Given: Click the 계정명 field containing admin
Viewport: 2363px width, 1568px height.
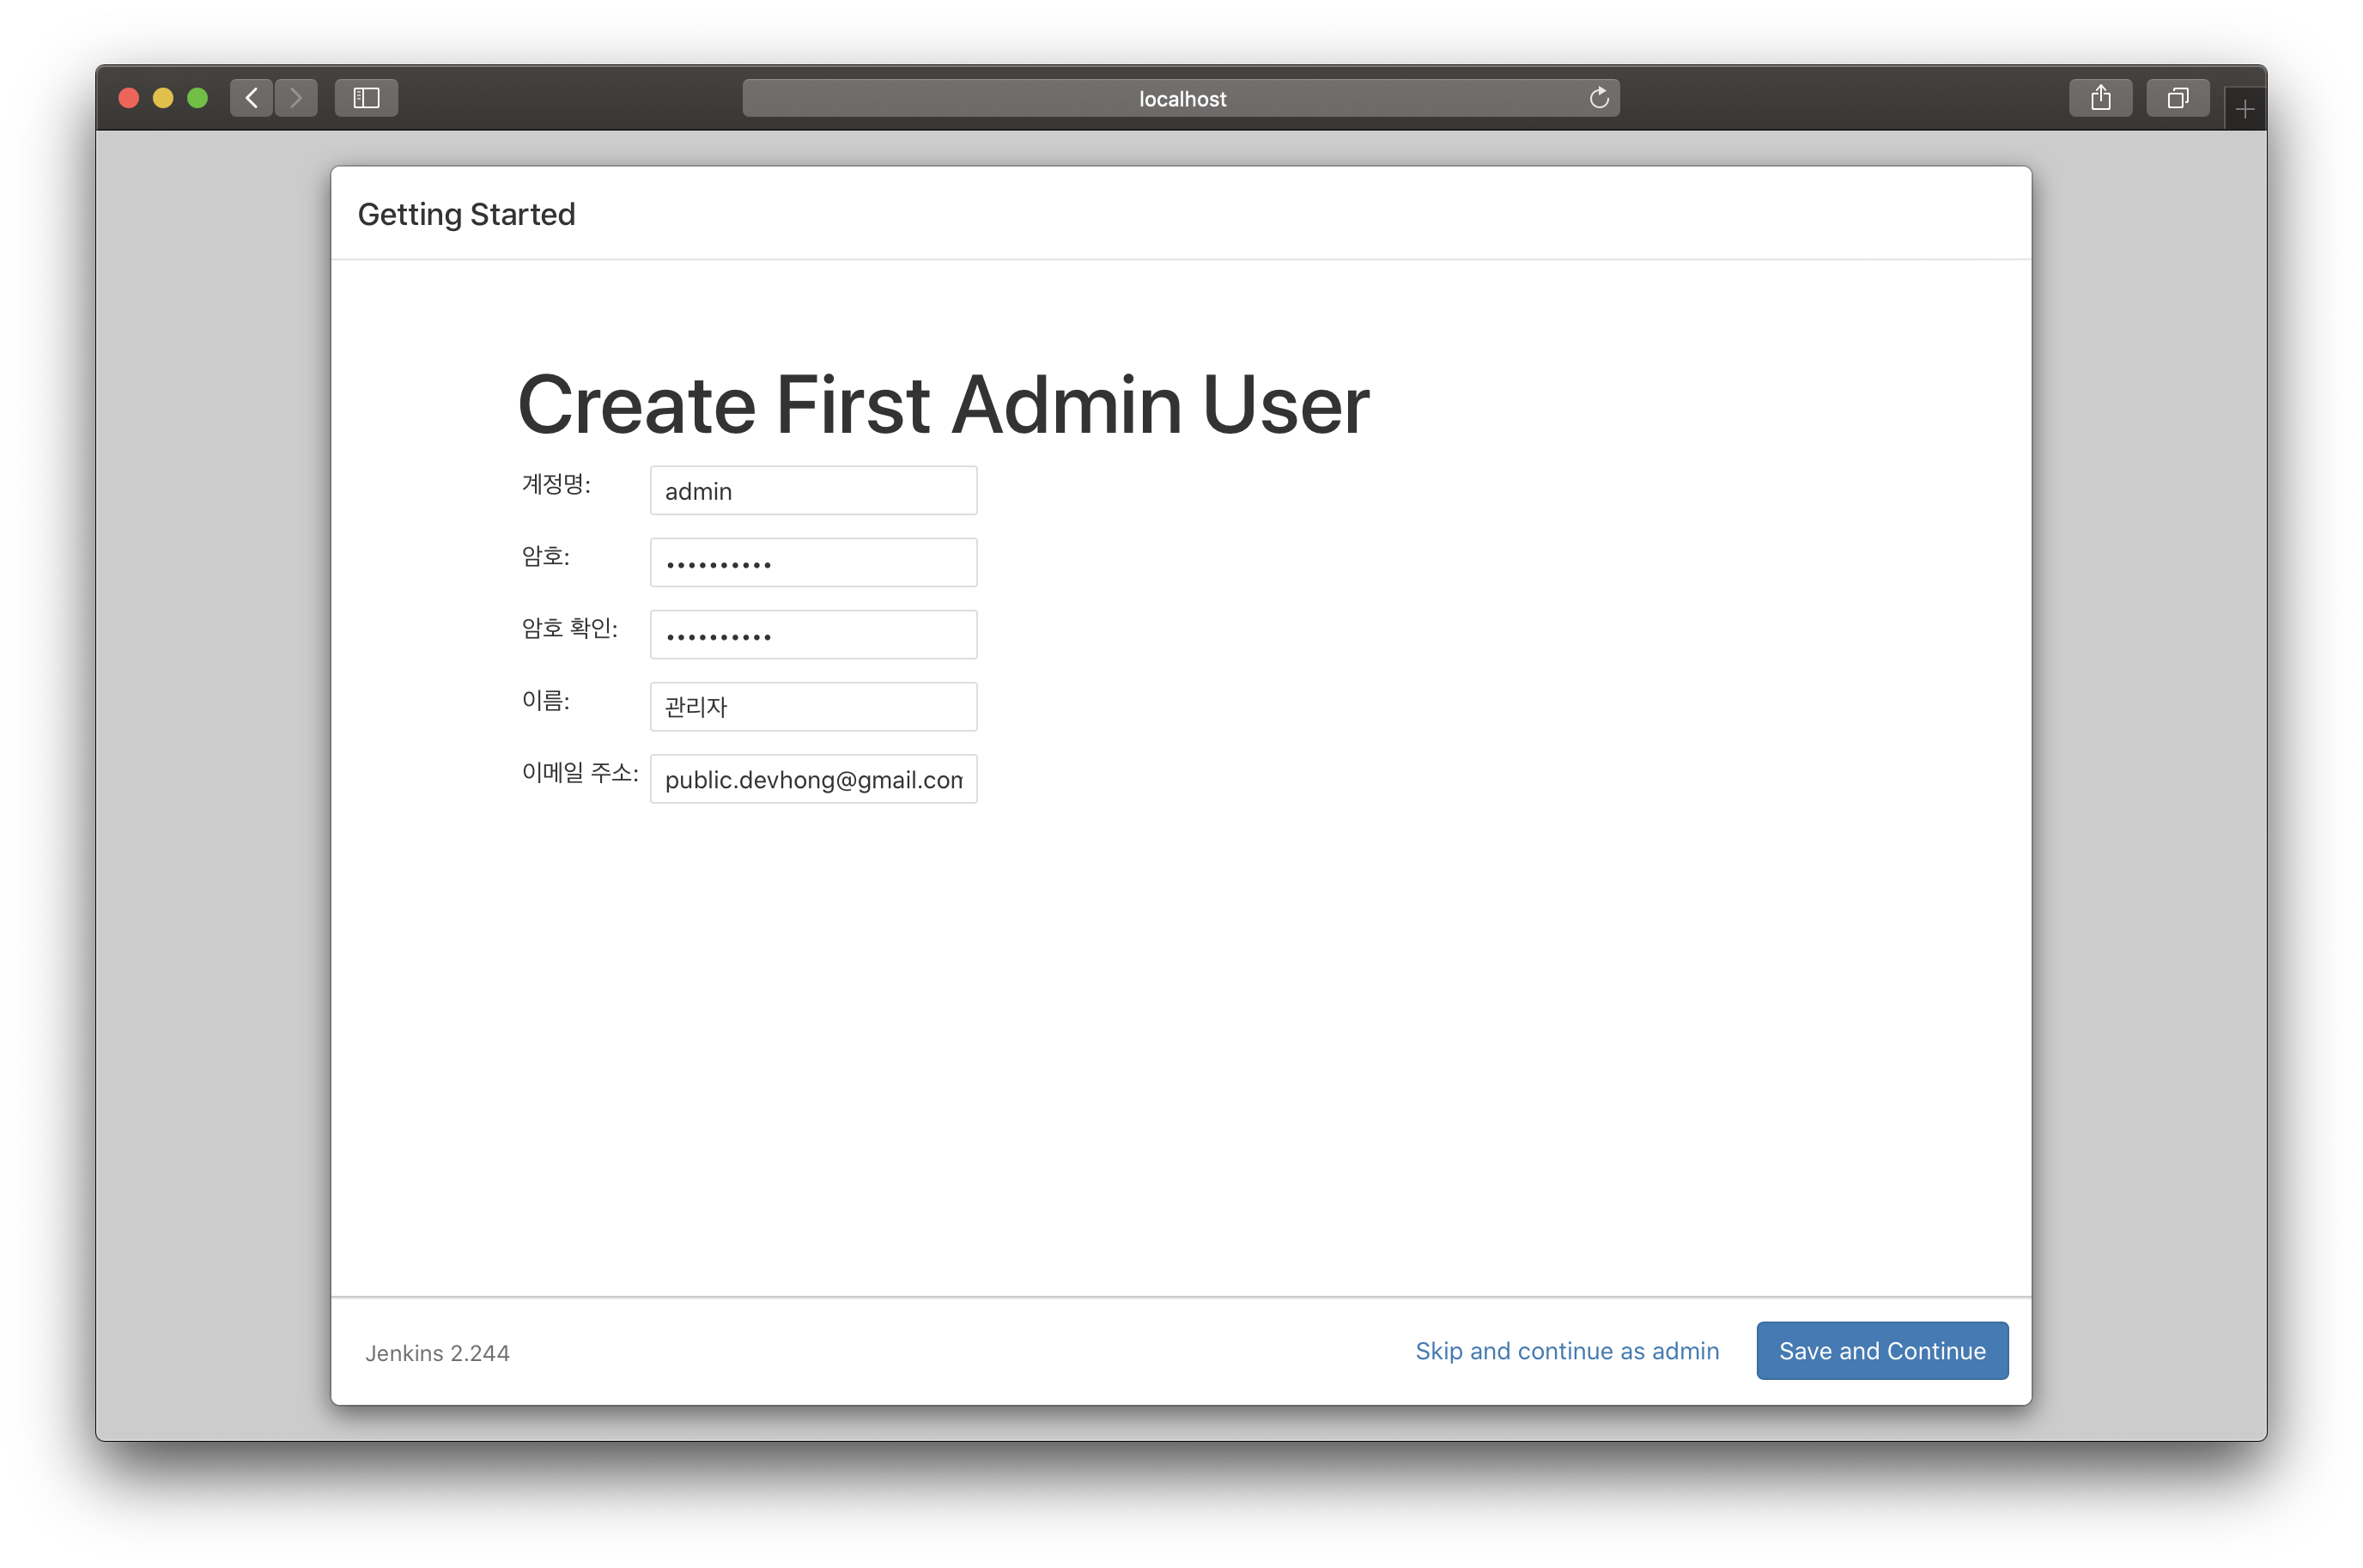Looking at the screenshot, I should coord(813,491).
